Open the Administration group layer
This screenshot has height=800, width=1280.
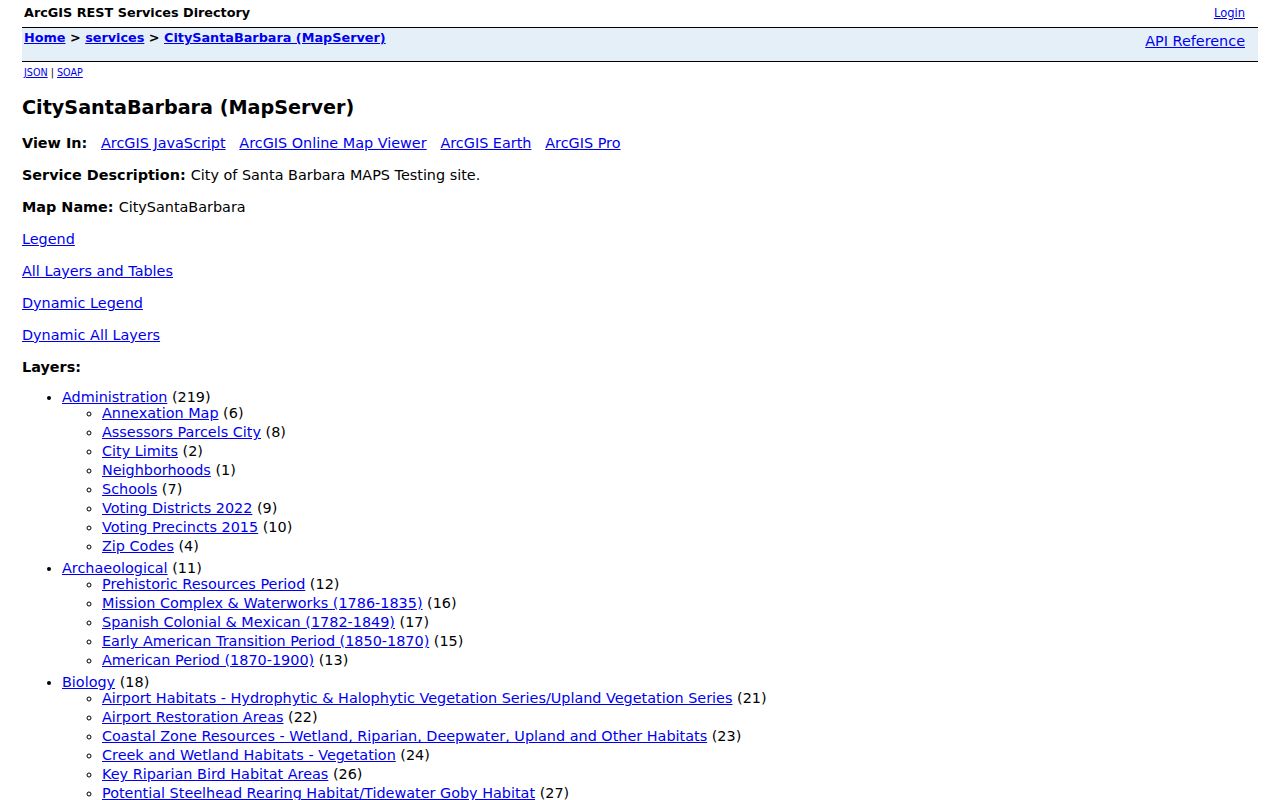[114, 397]
